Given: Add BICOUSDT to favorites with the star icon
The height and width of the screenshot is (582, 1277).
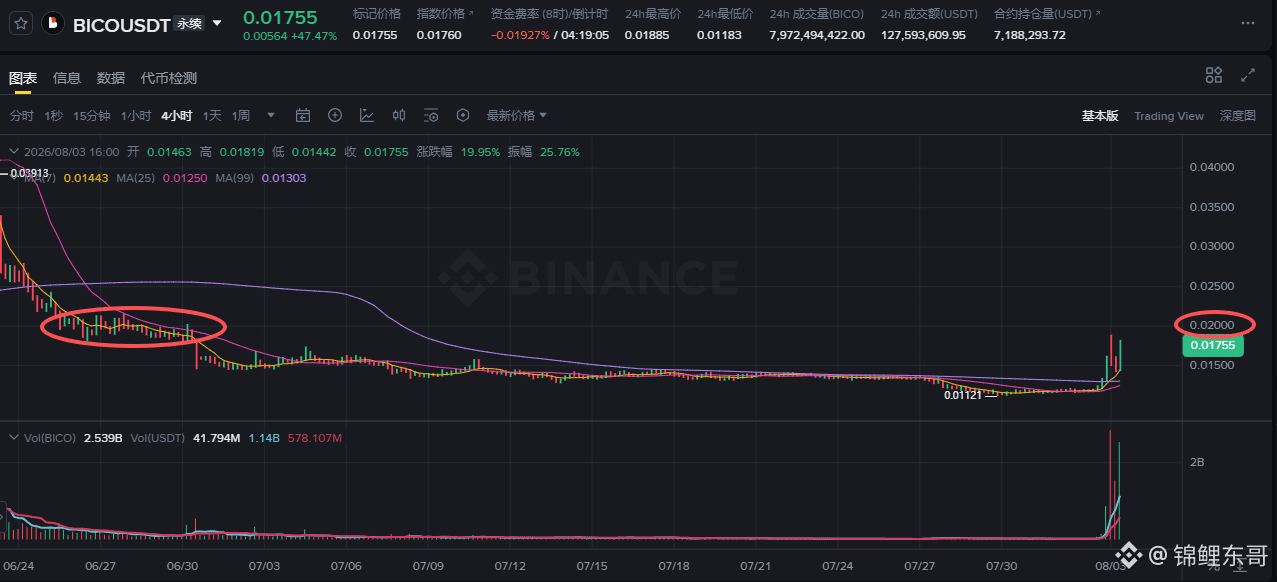Looking at the screenshot, I should tap(21, 23).
